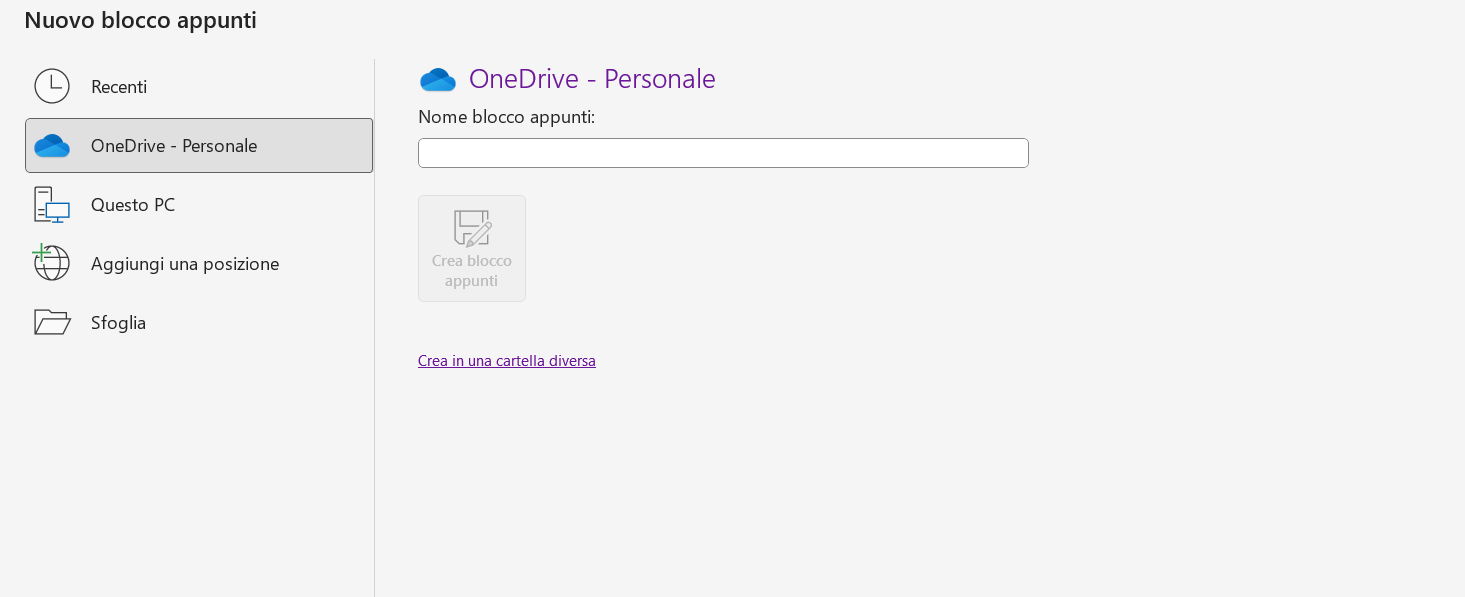Click the OneDrive - Personale heading

[592, 78]
